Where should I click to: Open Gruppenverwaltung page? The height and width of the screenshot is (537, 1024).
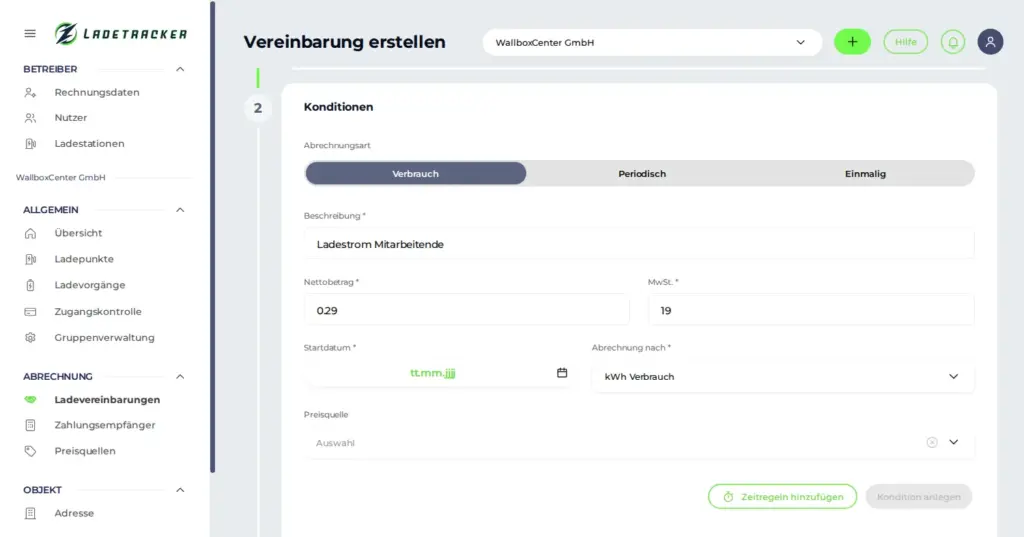pyautogui.click(x=104, y=338)
